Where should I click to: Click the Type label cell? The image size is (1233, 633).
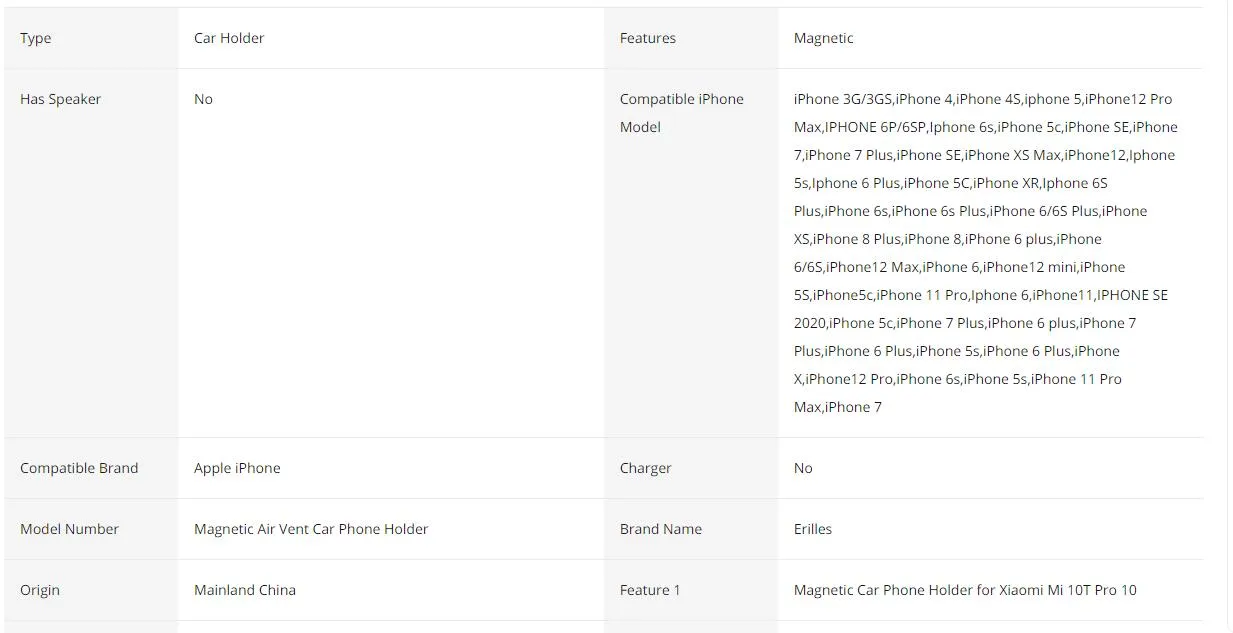pyautogui.click(x=91, y=38)
